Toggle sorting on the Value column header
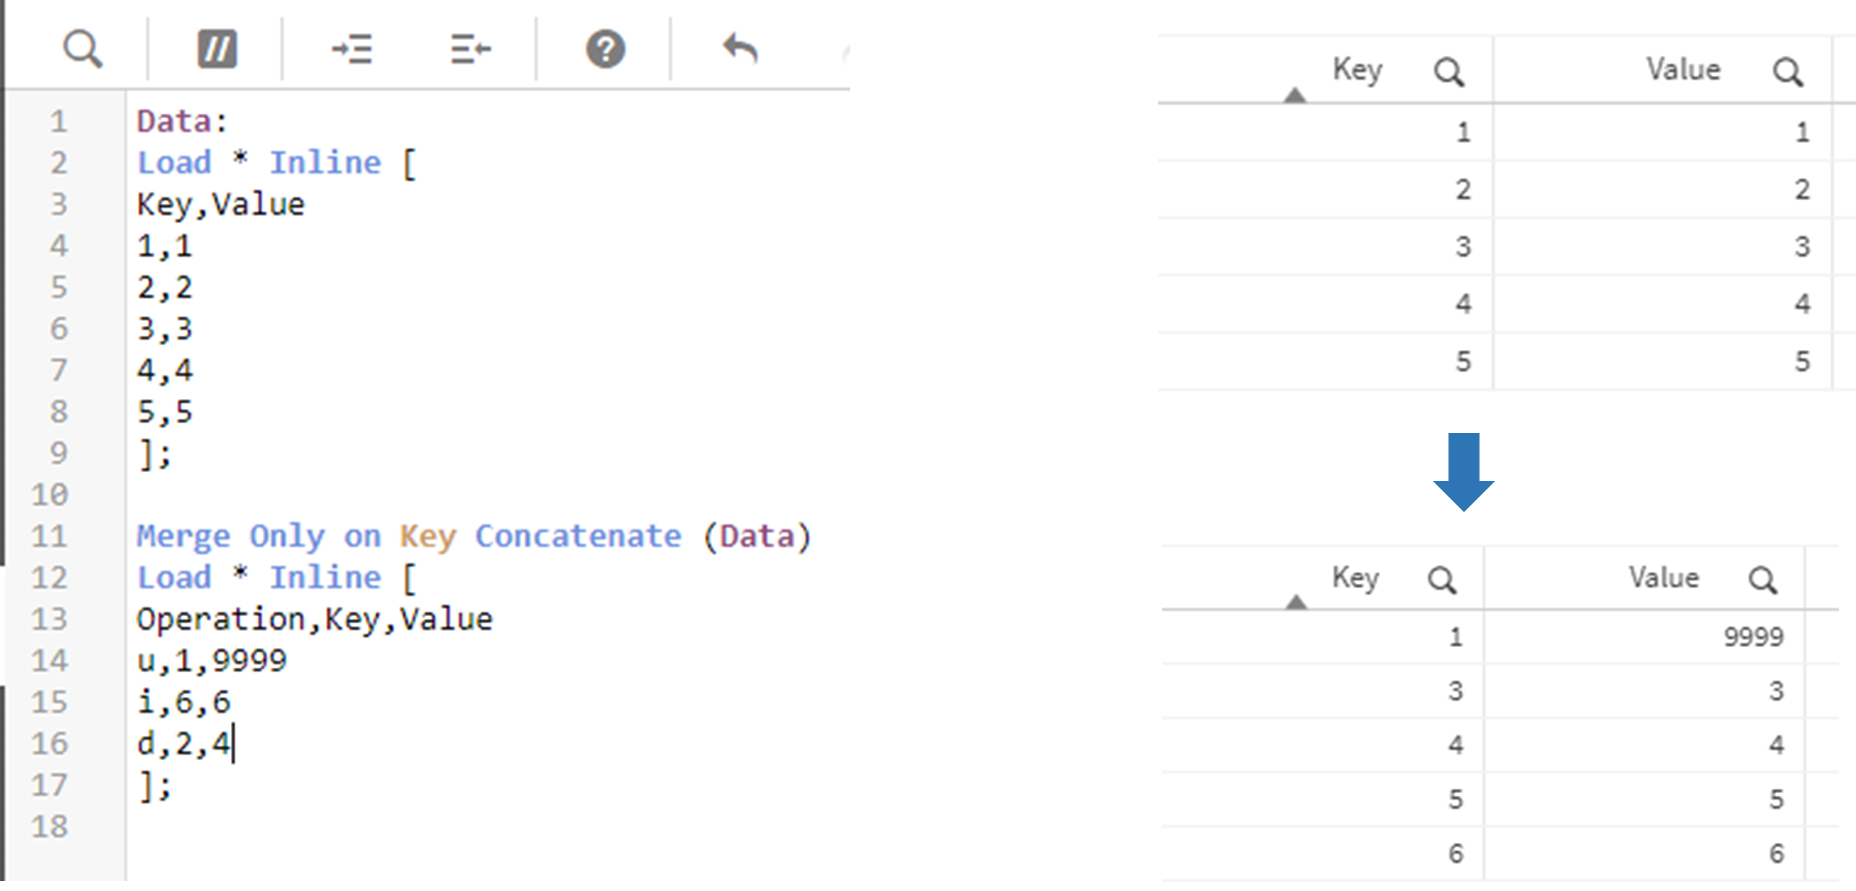The image size is (1856, 891). pos(1682,70)
